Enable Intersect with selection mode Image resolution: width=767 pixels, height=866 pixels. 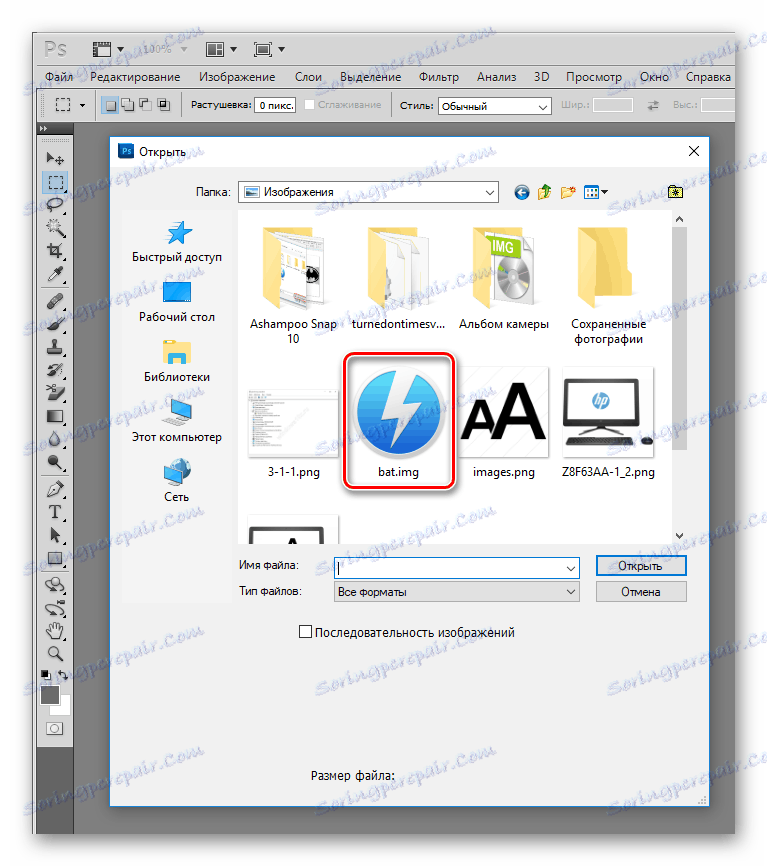(x=163, y=105)
